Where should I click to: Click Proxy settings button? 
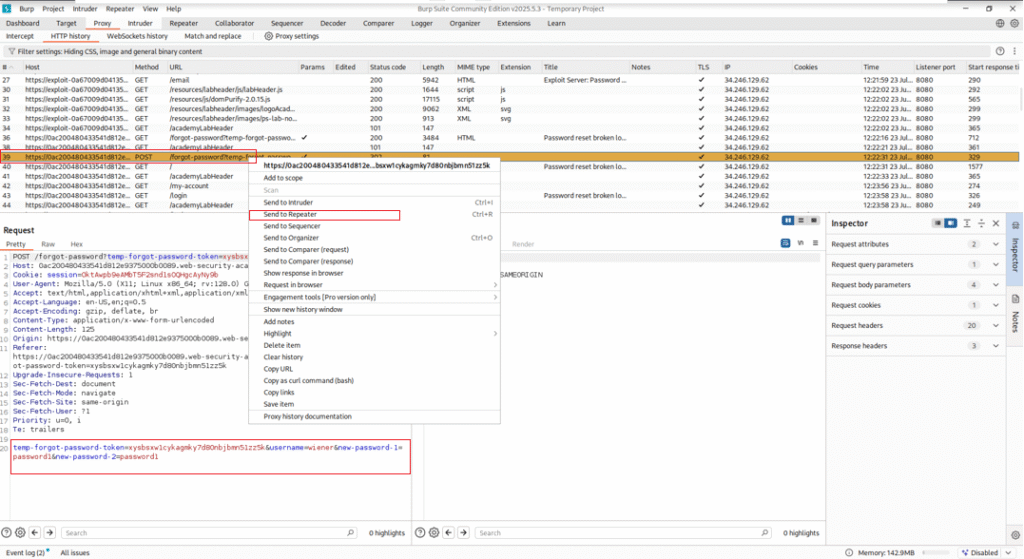point(291,37)
